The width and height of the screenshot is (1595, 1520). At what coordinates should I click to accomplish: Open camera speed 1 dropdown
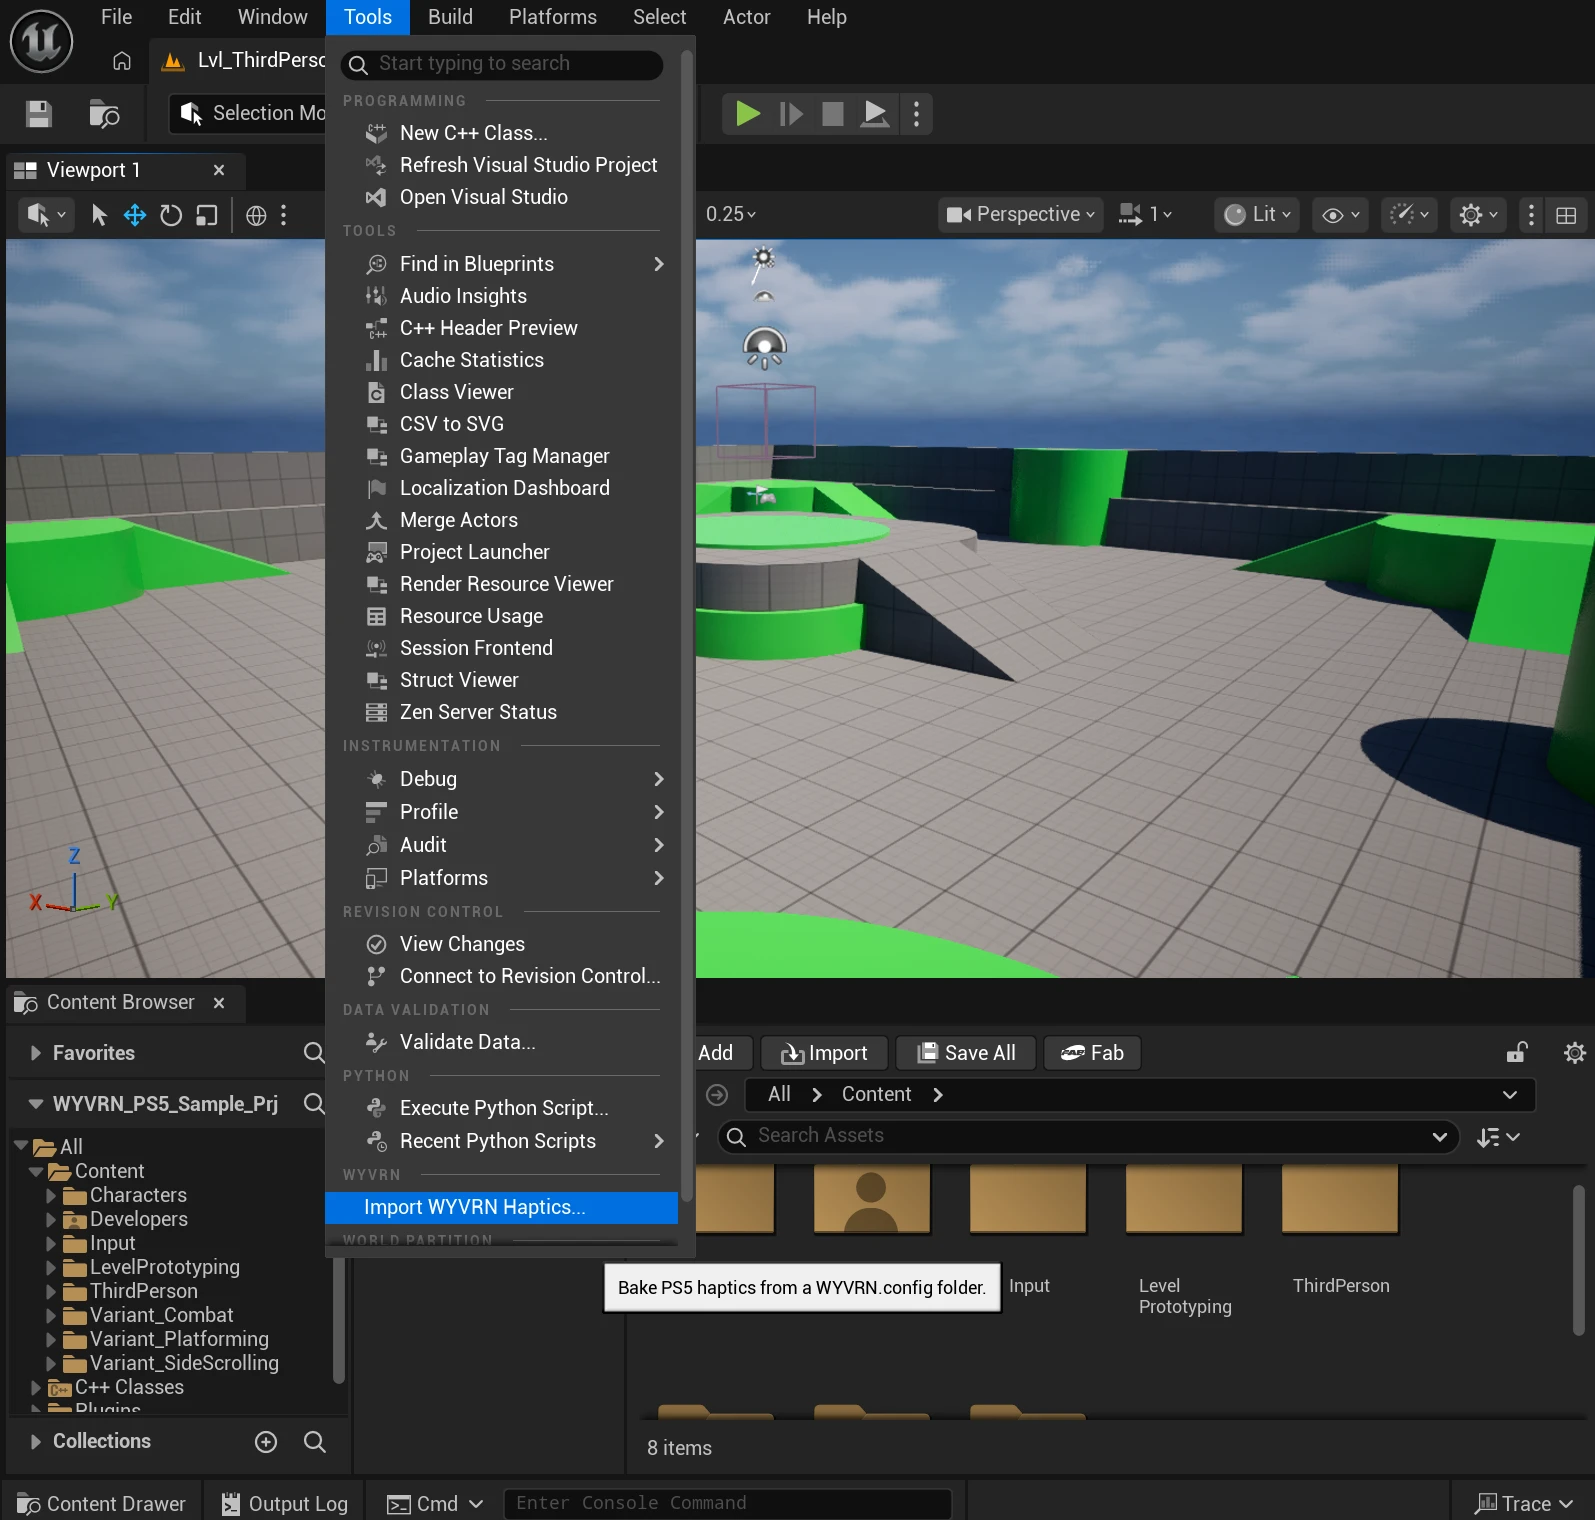(x=1145, y=215)
